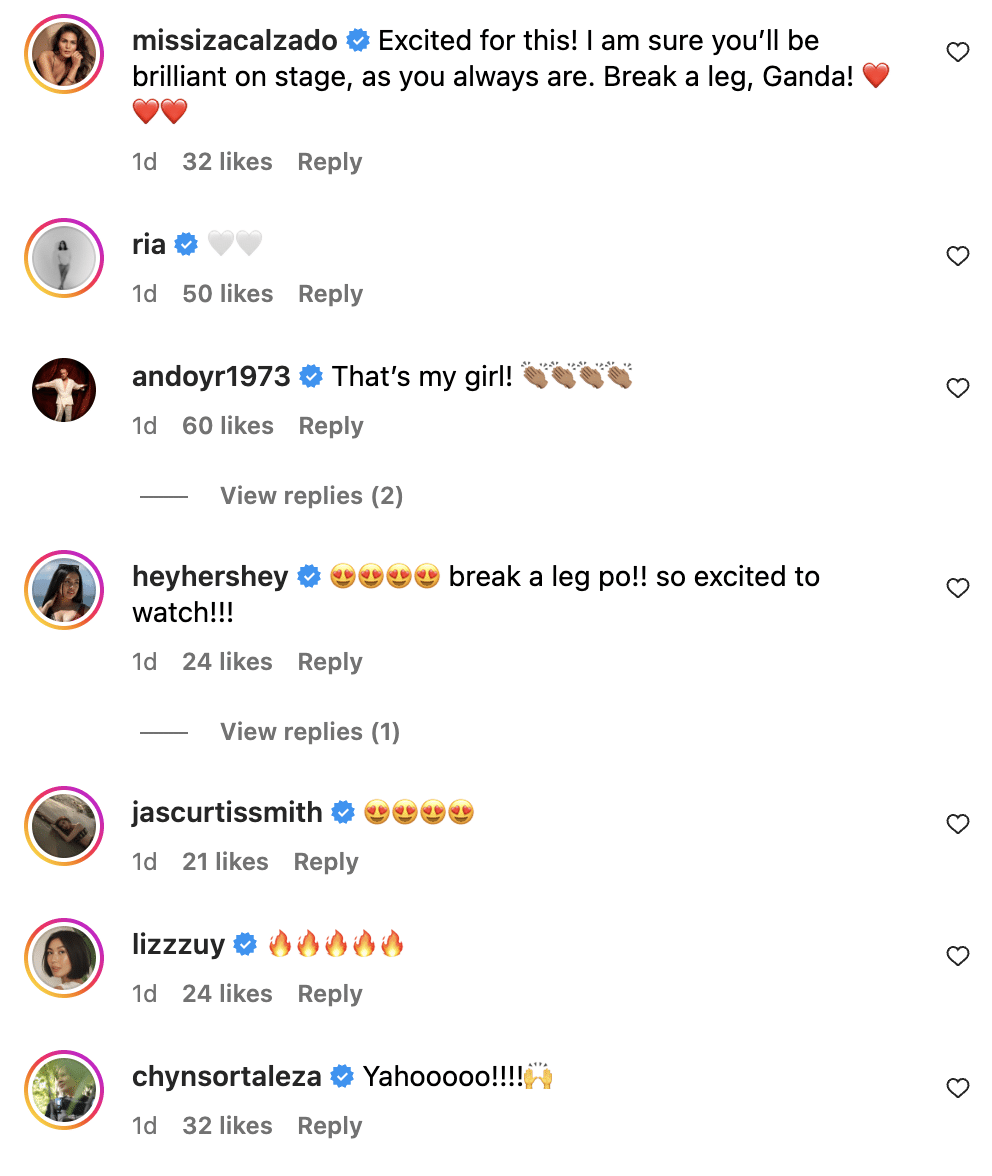
Task: Open chynsortaleza's profile avatar
Action: (x=64, y=1090)
